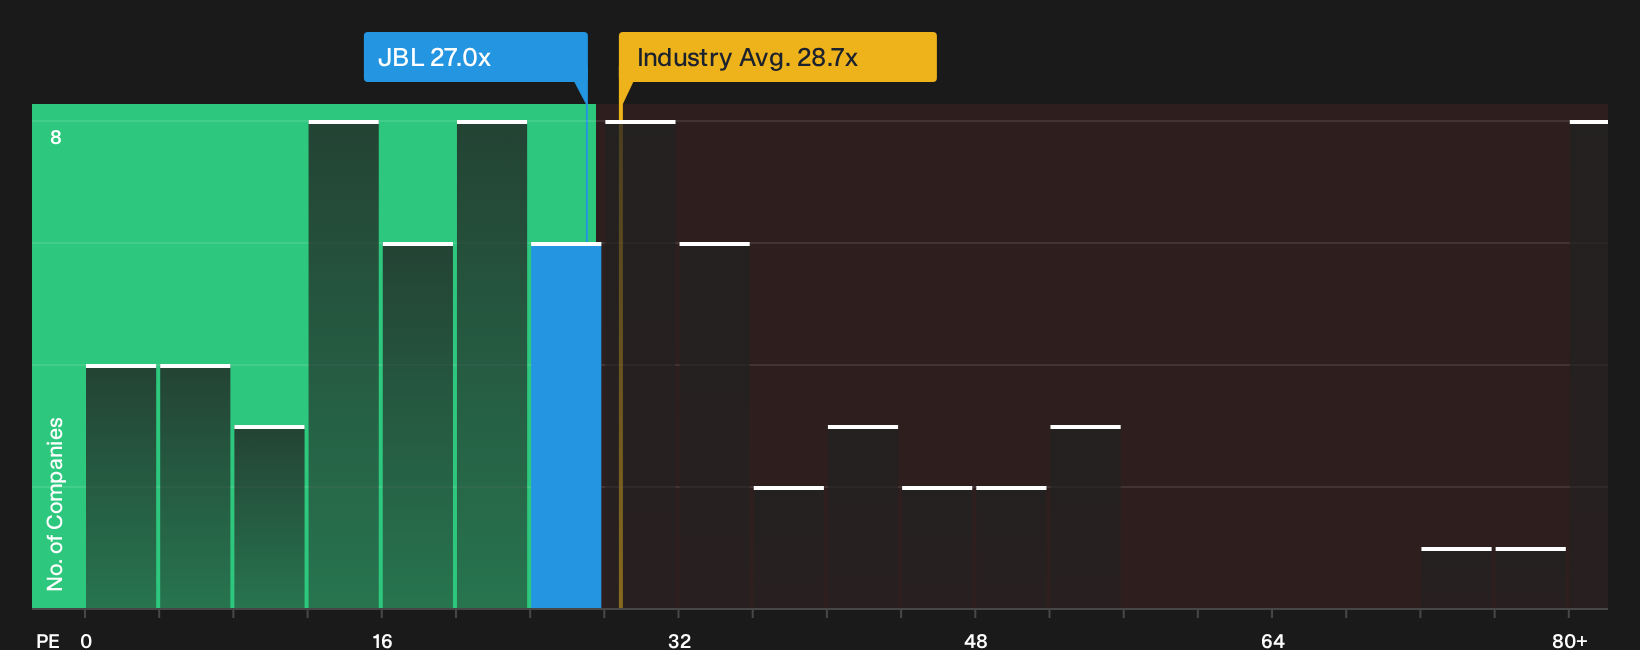Click the JBL 27.0x blue label
This screenshot has width=1640, height=650.
click(x=475, y=57)
